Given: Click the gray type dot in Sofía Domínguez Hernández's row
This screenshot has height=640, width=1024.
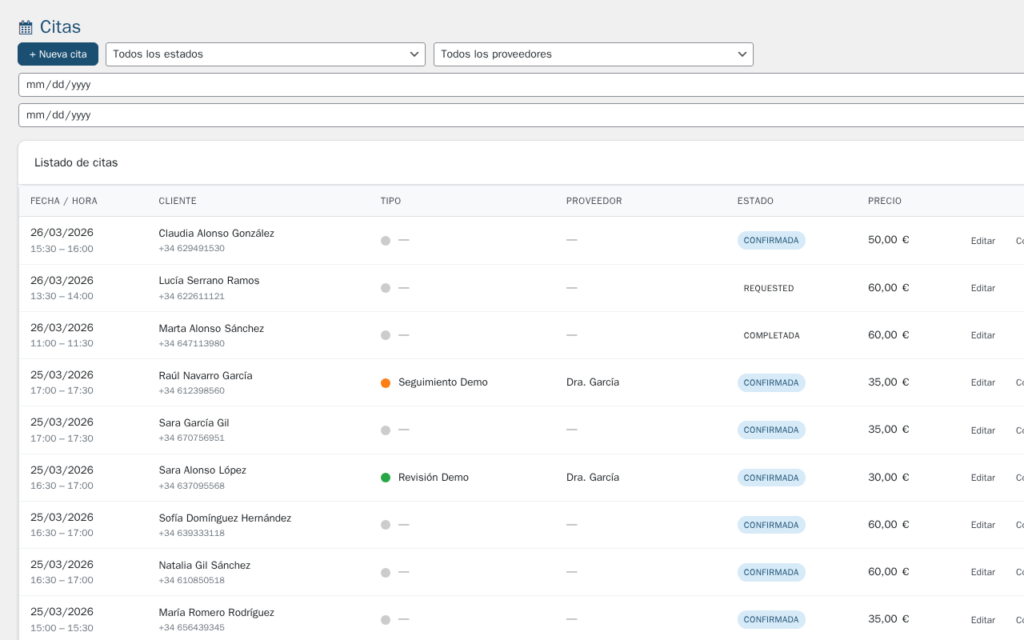Looking at the screenshot, I should click(x=385, y=524).
